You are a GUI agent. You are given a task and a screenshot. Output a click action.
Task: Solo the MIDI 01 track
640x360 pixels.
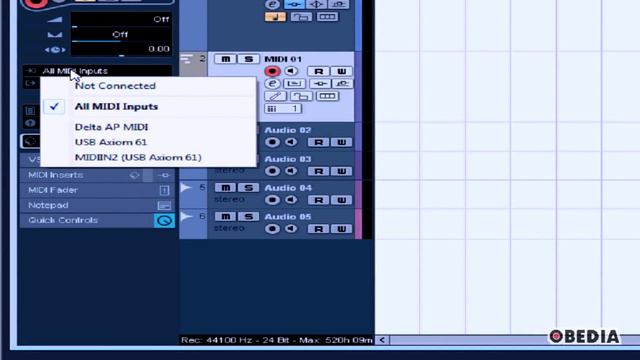(x=248, y=59)
